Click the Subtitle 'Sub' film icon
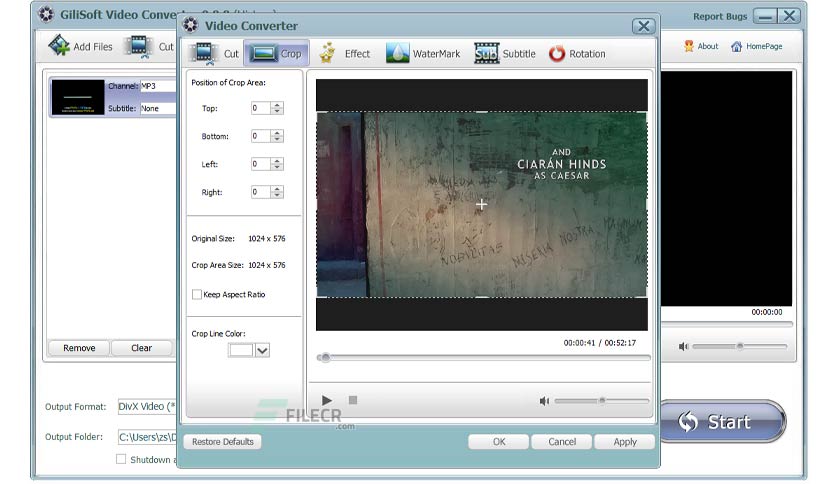 point(486,53)
